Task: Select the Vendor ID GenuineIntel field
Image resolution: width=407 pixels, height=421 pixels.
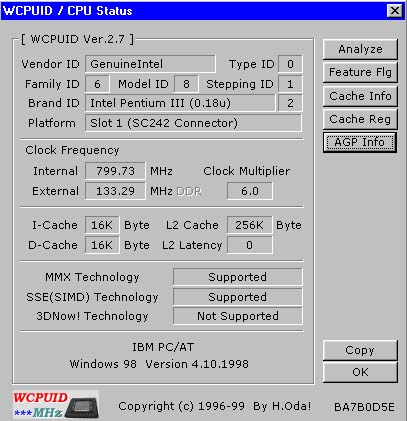Action: click(x=150, y=64)
